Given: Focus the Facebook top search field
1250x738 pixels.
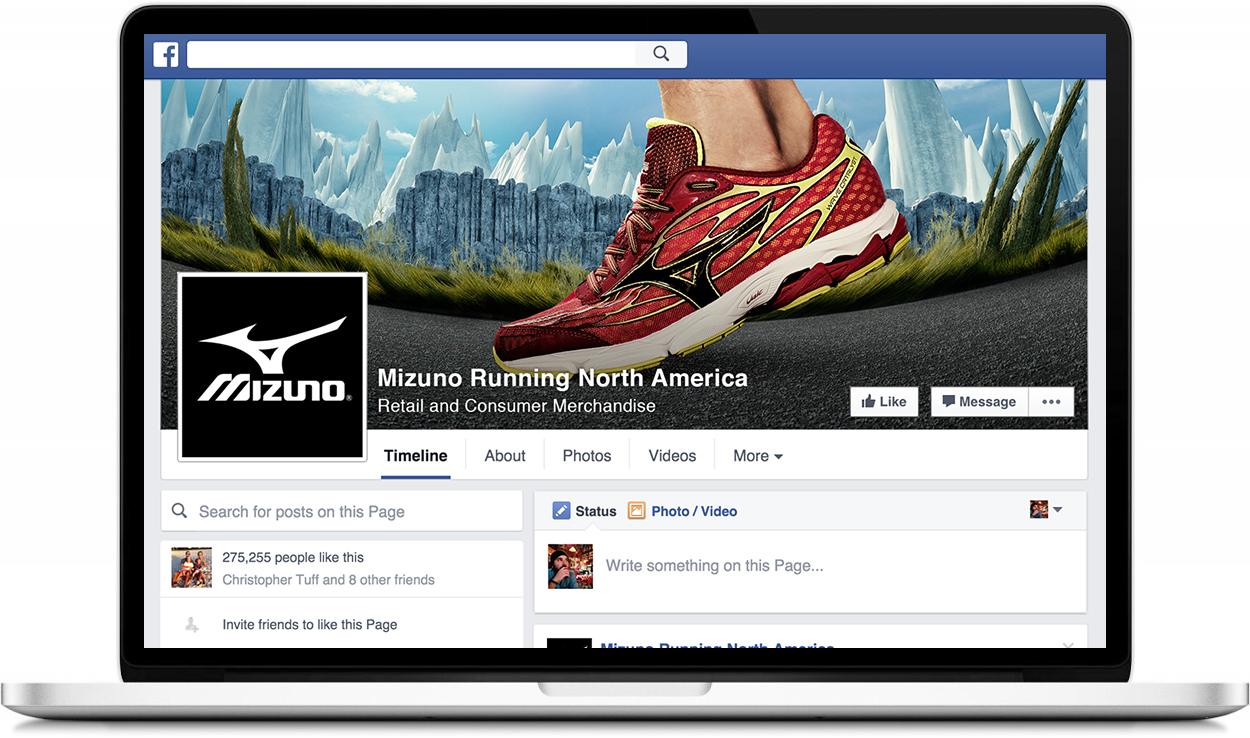Looking at the screenshot, I should tap(411, 54).
